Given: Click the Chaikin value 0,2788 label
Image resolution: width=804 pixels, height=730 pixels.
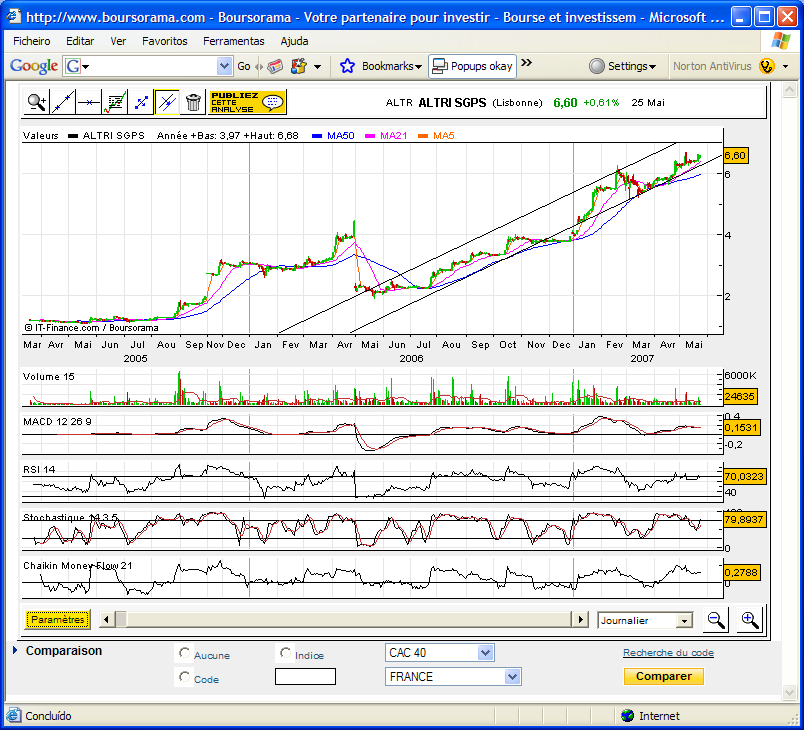Looking at the screenshot, I should pos(741,573).
